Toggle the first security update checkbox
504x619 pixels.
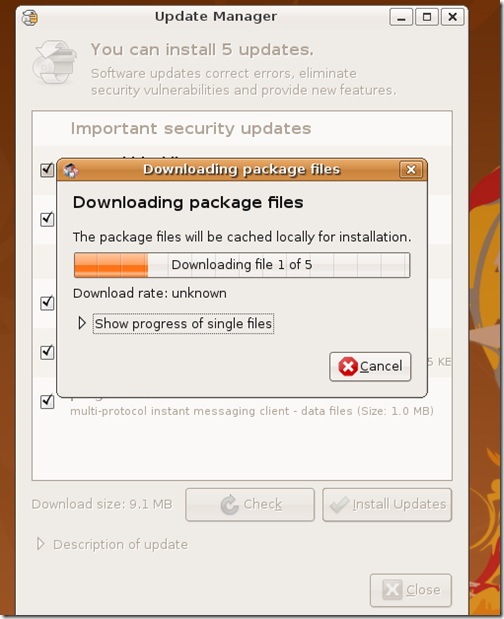(x=47, y=170)
